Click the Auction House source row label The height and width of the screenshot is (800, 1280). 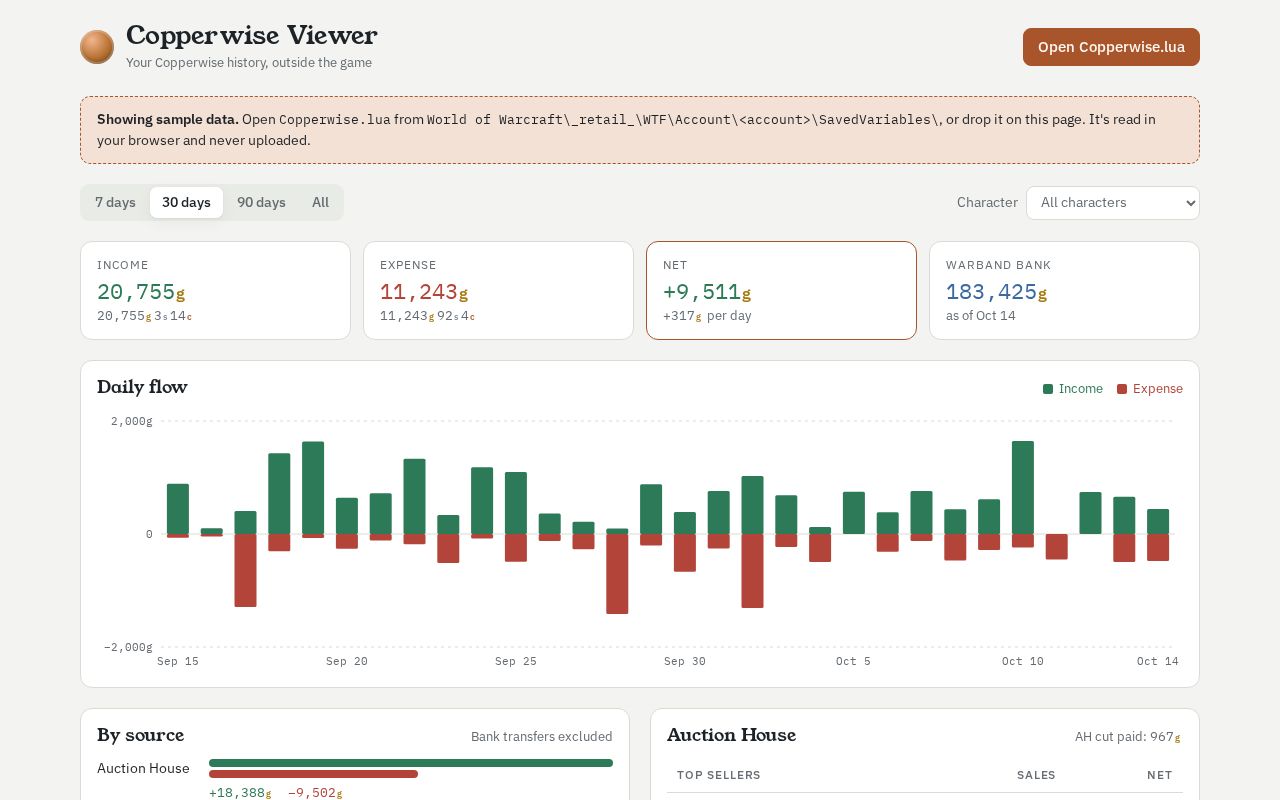[x=143, y=768]
